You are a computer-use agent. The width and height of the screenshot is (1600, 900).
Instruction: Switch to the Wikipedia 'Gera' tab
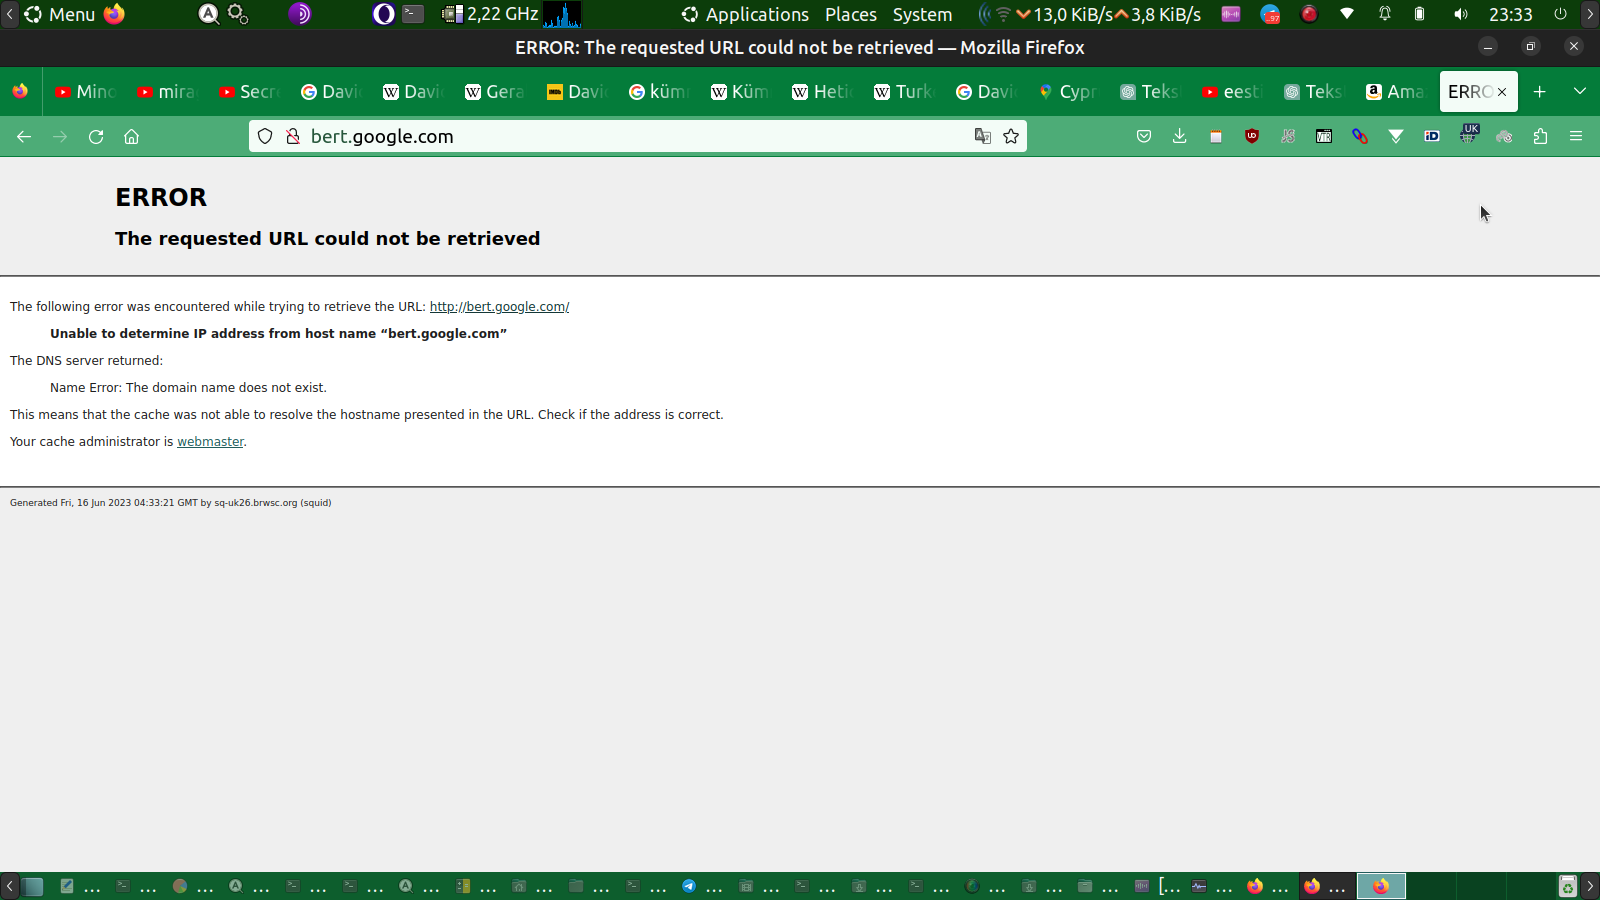[x=495, y=92]
